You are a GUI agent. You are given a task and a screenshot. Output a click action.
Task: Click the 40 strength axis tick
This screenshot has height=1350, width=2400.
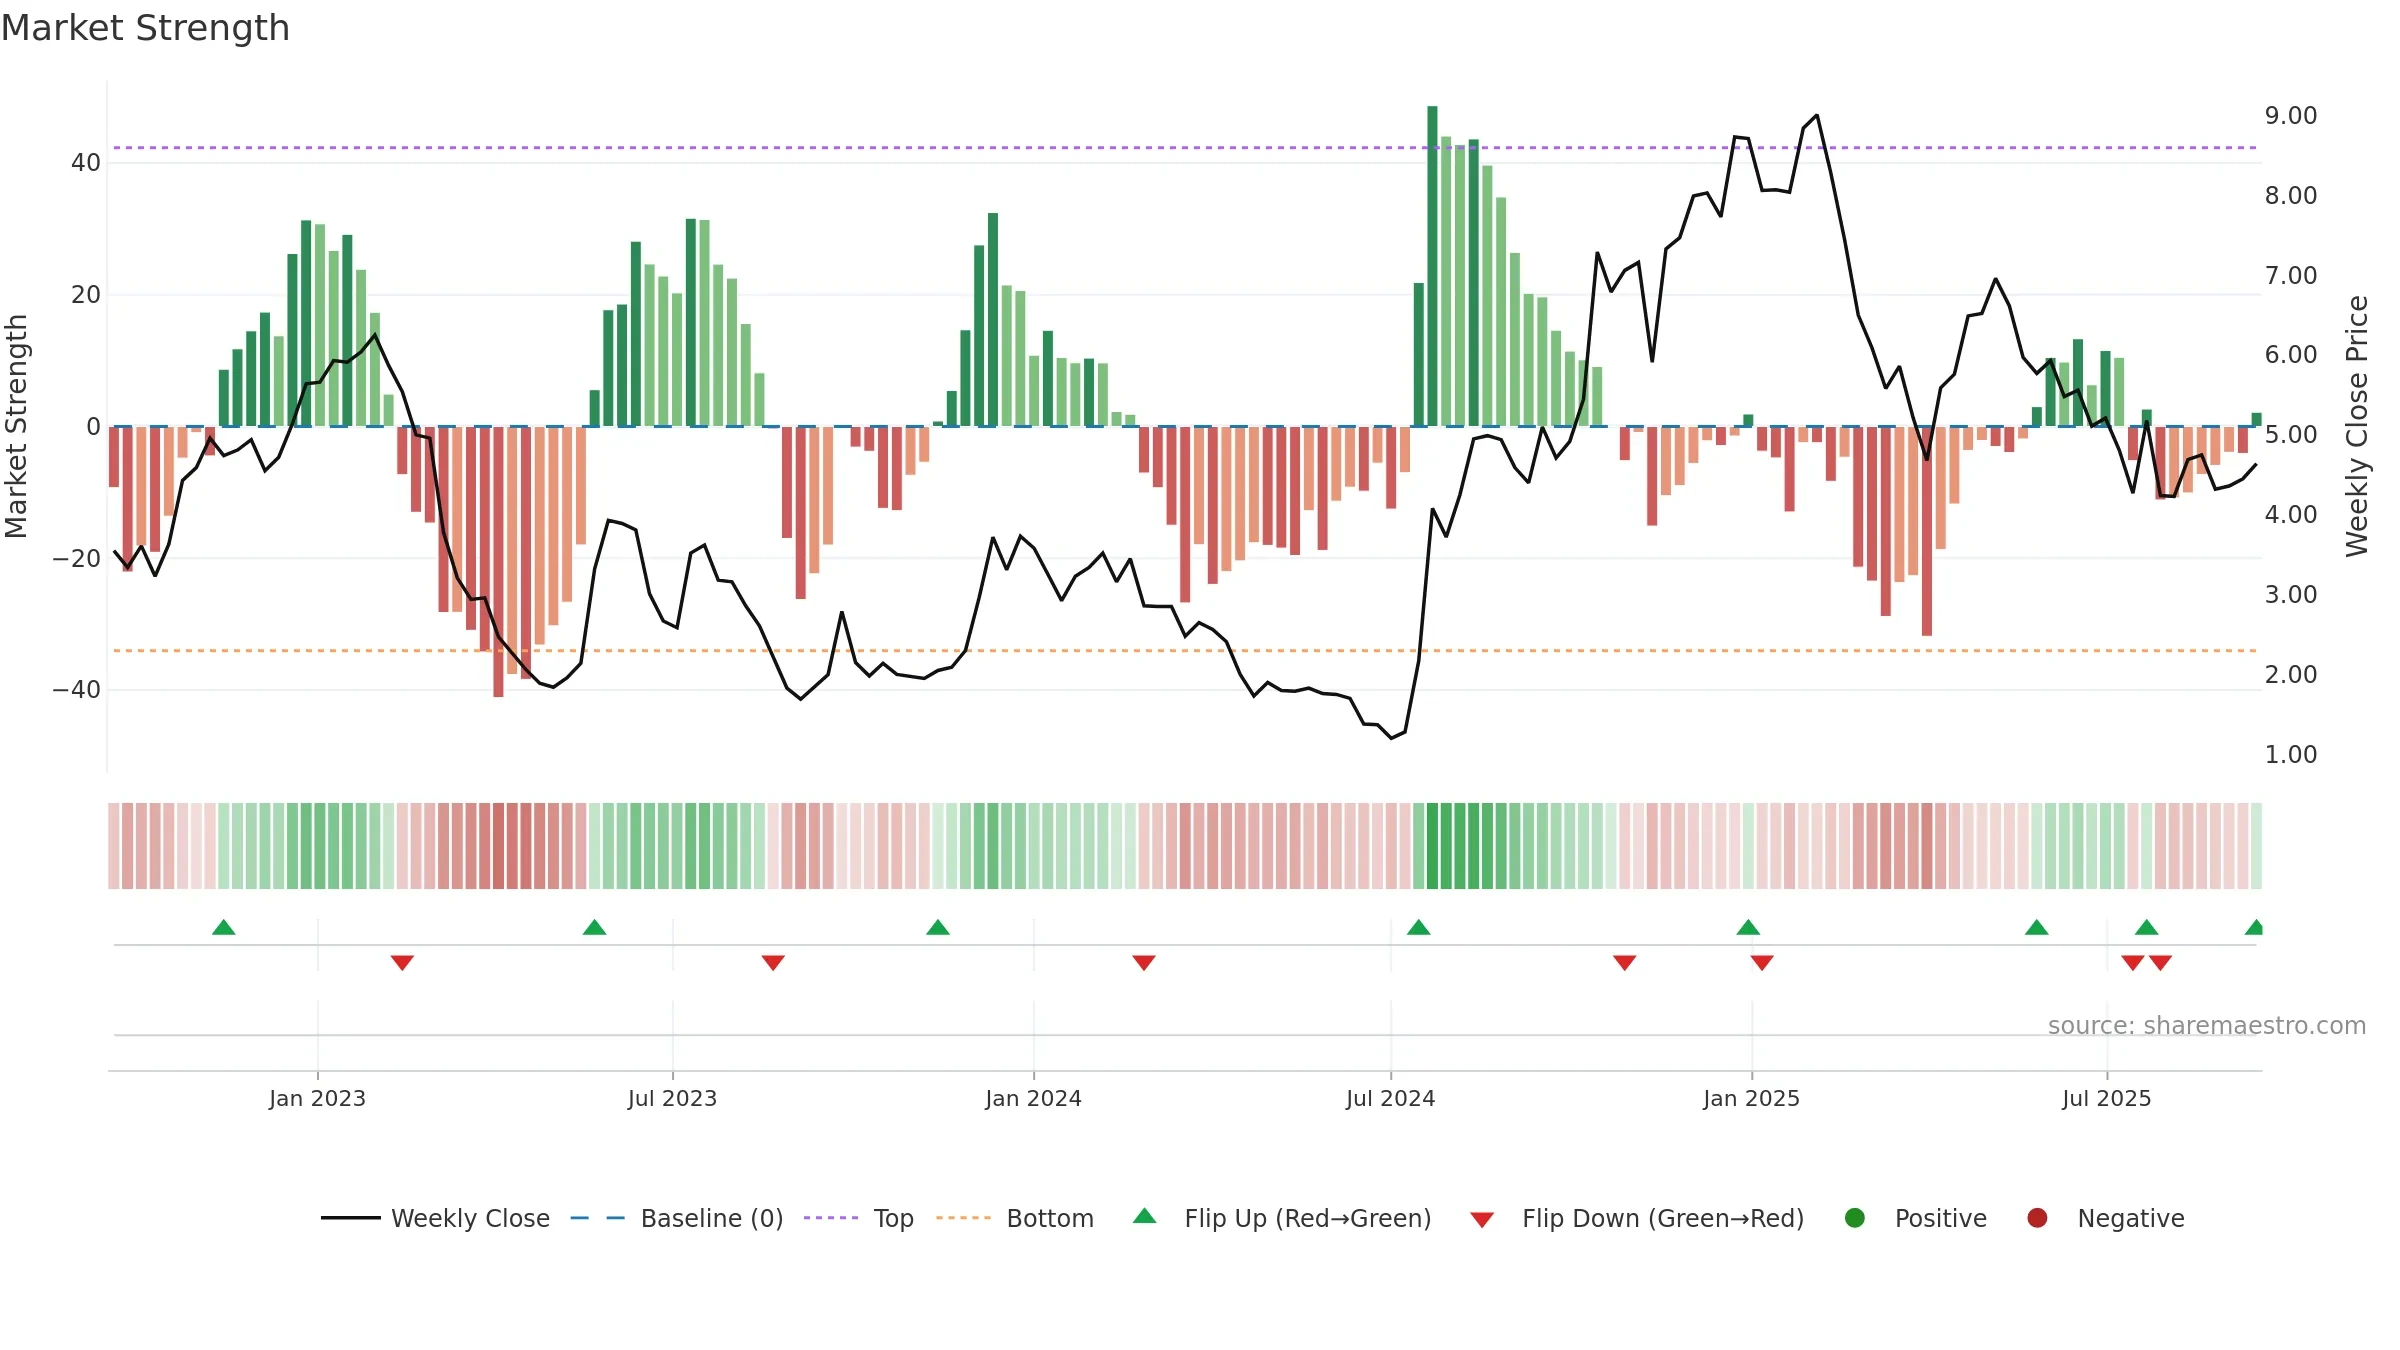click(85, 162)
